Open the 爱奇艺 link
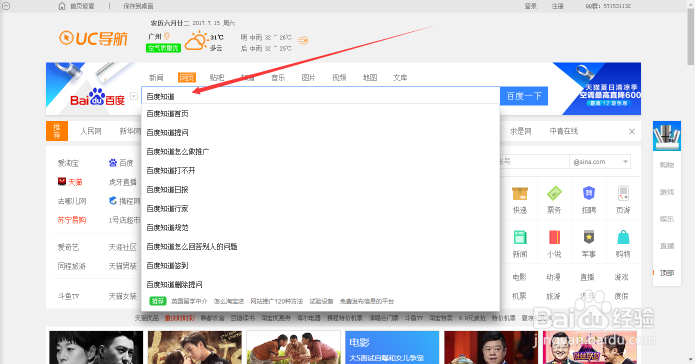 [68, 247]
